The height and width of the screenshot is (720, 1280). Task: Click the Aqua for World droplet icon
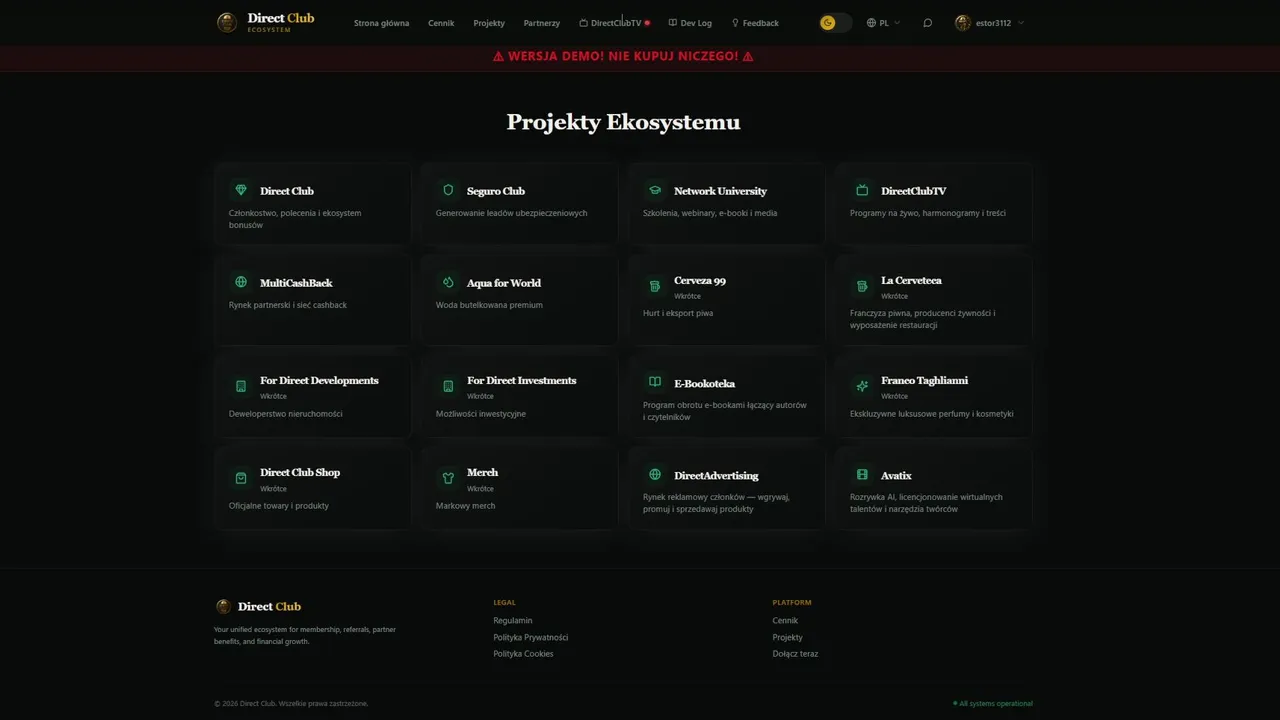pos(448,282)
